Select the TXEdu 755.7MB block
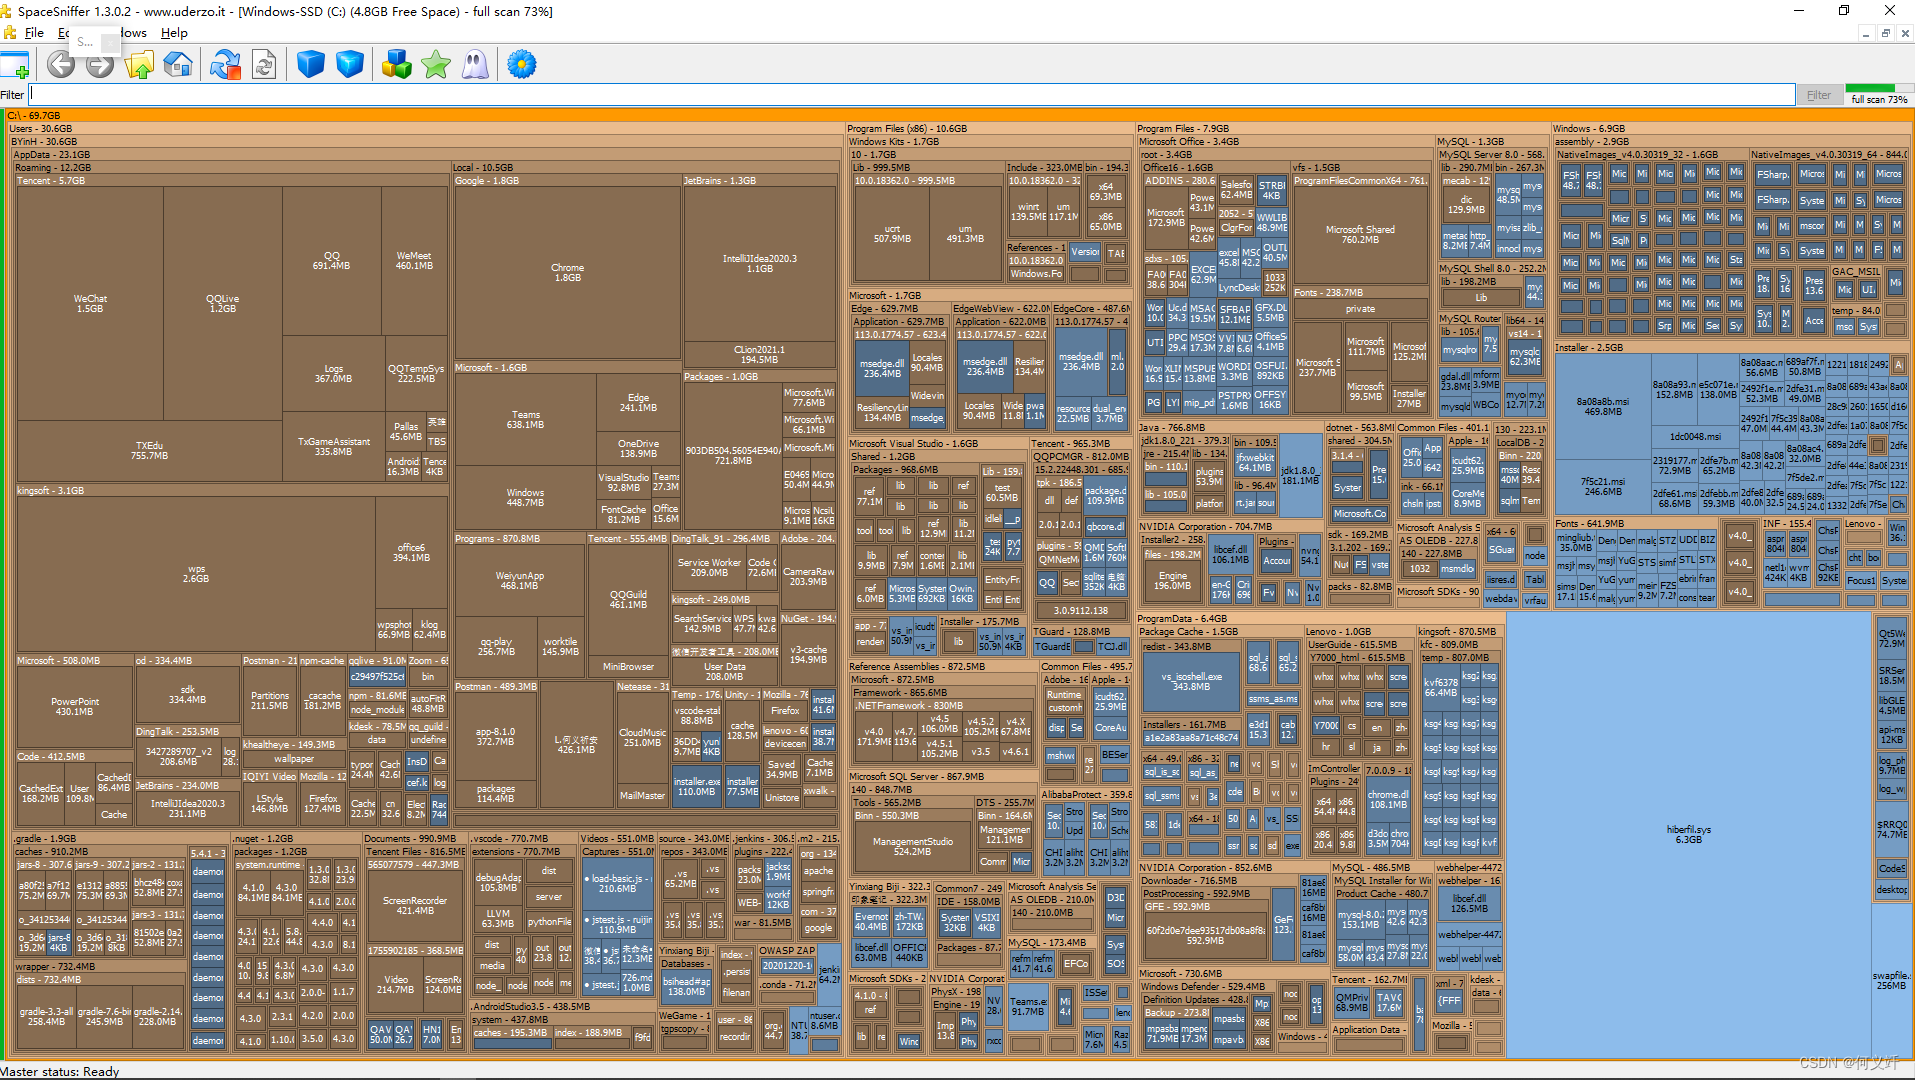Screen dimensions: 1915x1080 pyautogui.click(x=149, y=451)
